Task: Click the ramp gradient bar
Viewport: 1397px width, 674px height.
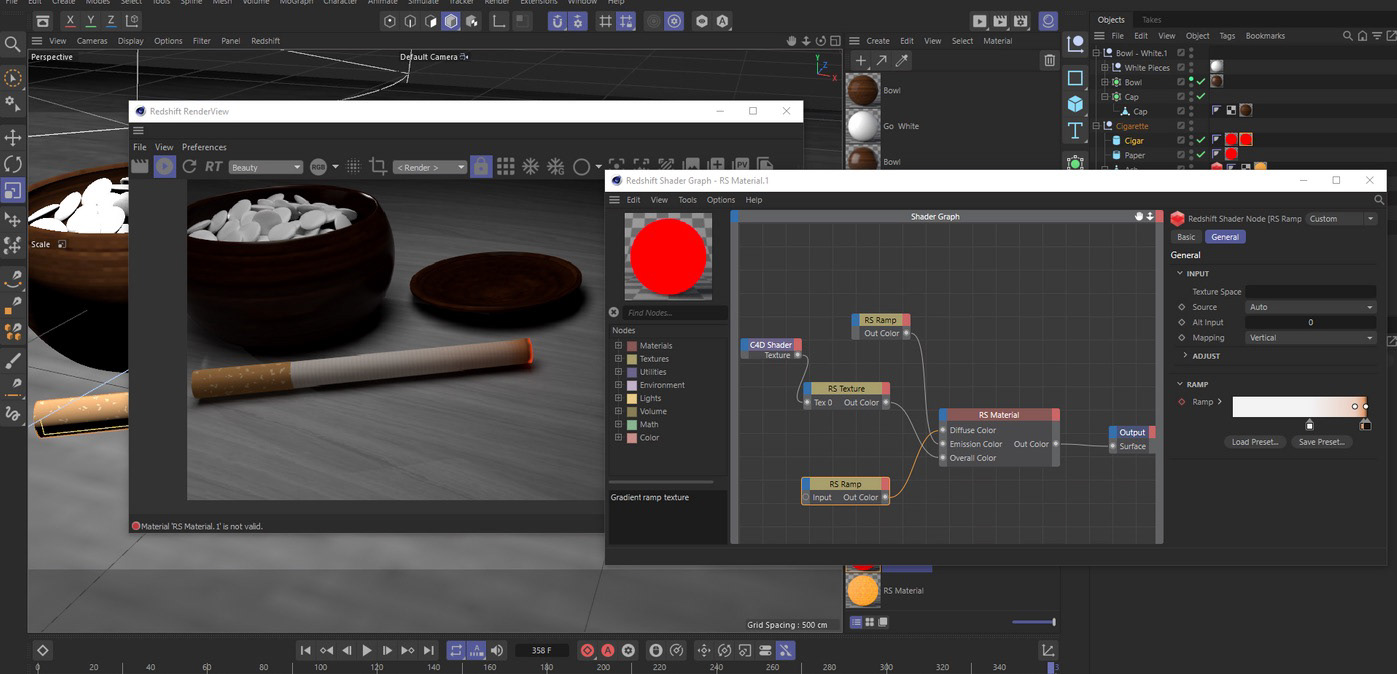Action: click(x=1301, y=406)
